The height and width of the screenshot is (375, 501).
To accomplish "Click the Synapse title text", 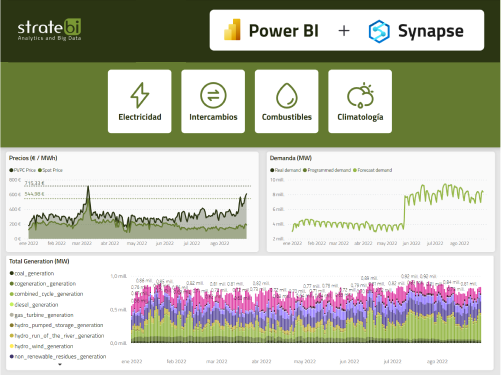I will [x=431, y=32].
